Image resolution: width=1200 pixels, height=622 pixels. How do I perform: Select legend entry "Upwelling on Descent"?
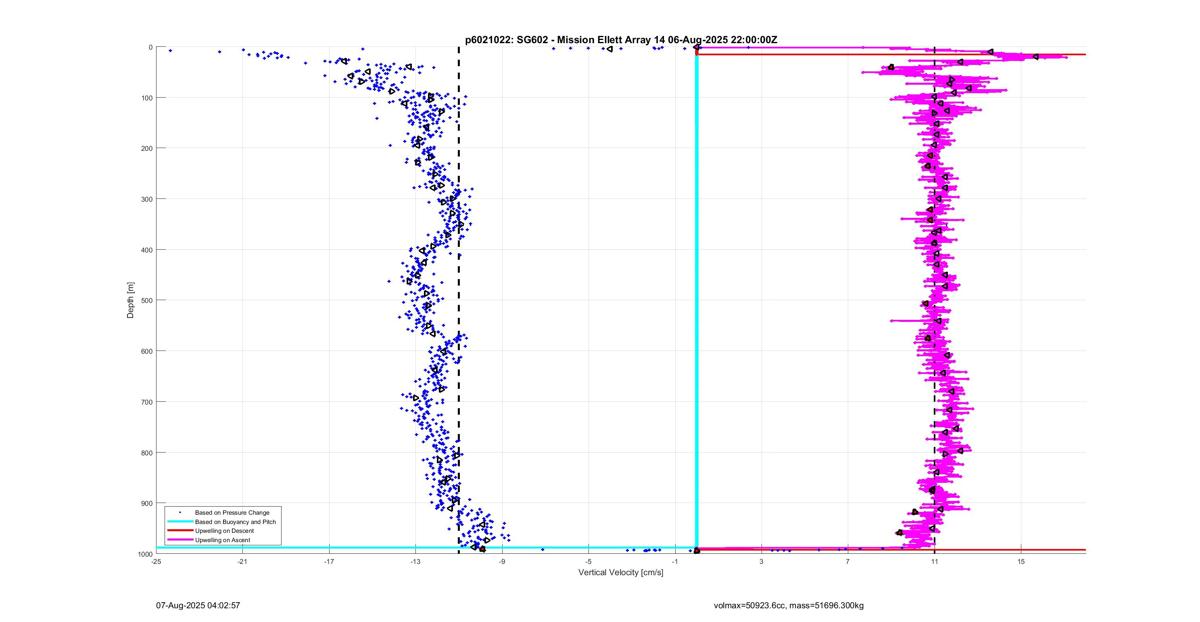[225, 531]
